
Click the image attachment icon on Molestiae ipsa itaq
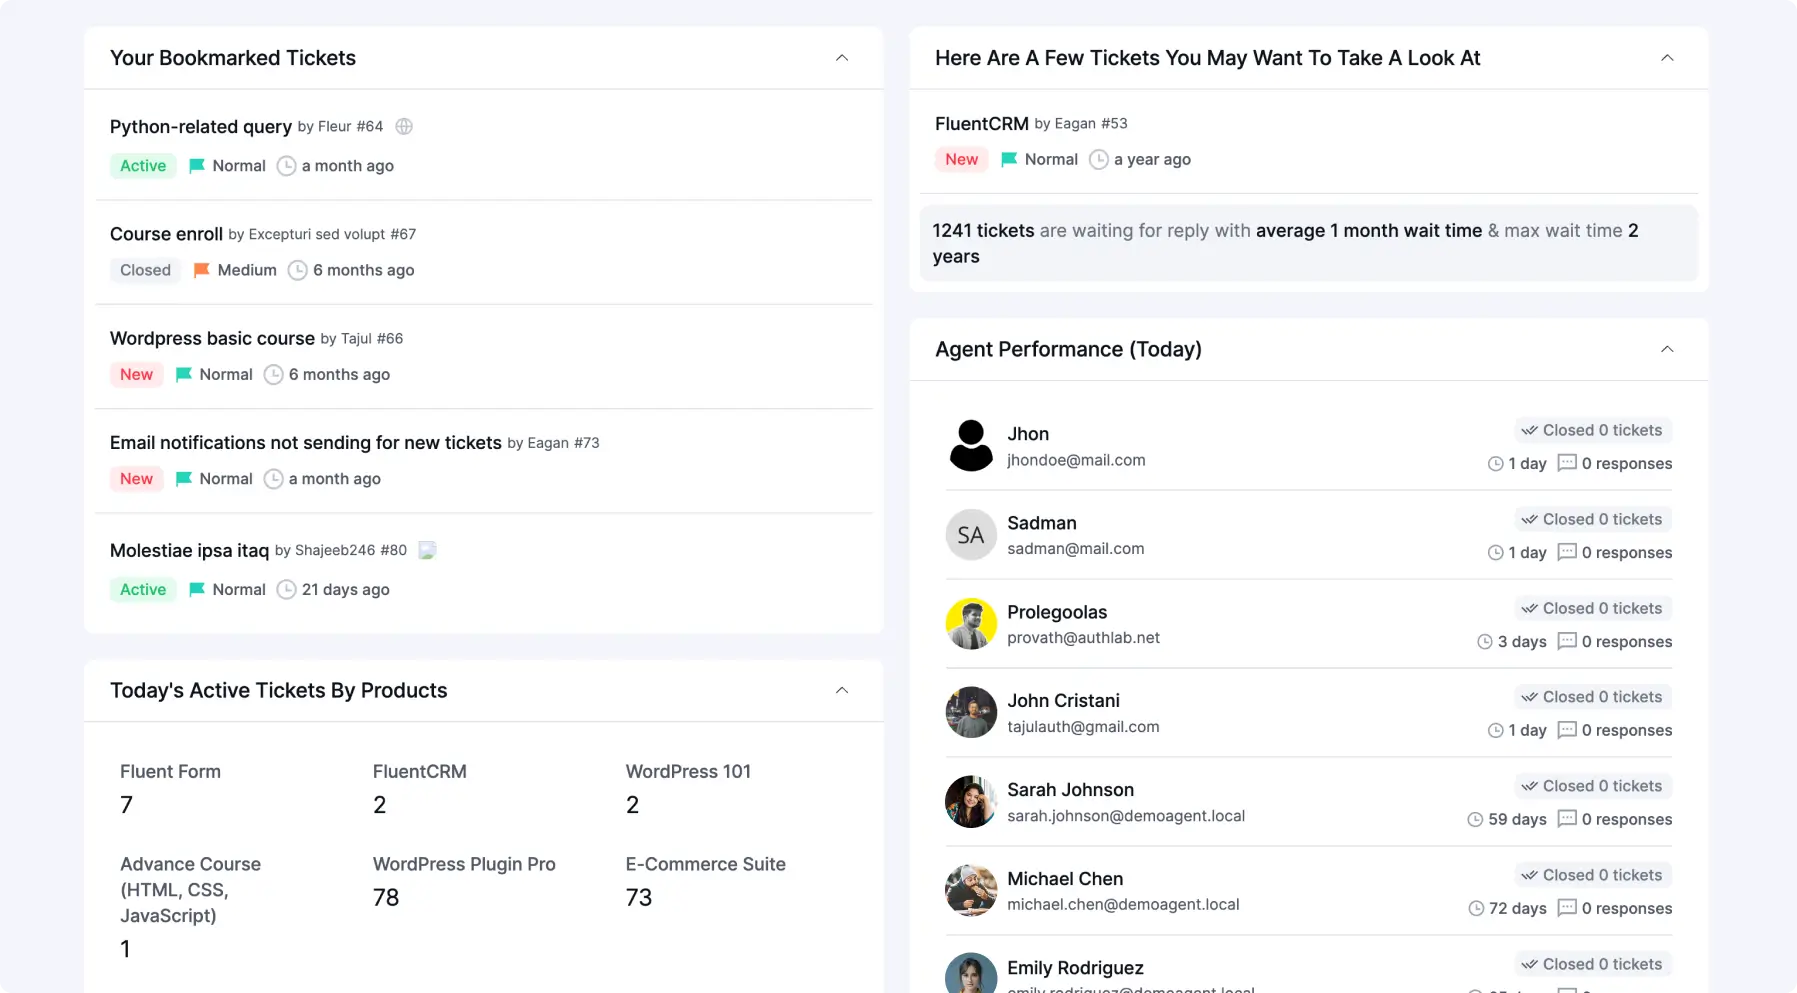pyautogui.click(x=427, y=550)
